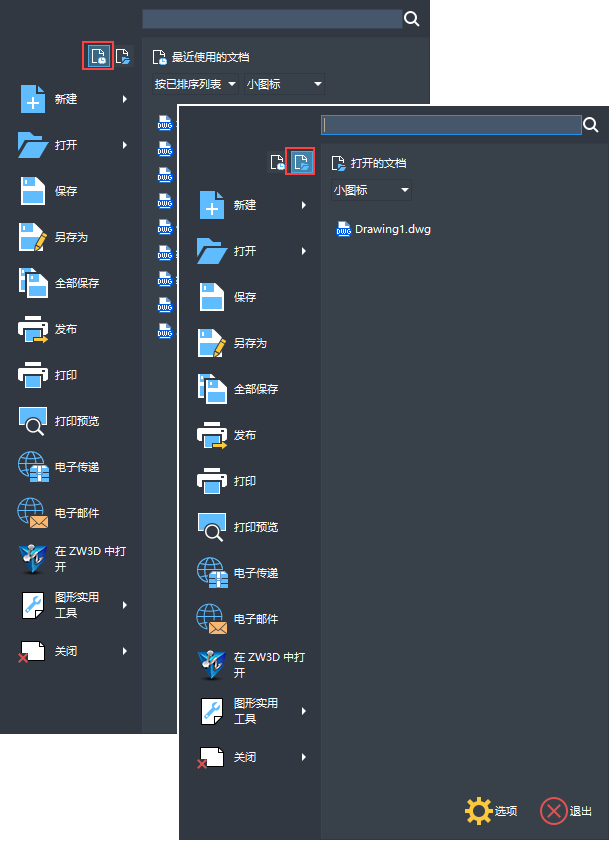Open 在 ZW3D 中打开 in the front menu
Image resolution: width=611 pixels, height=842 pixels.
click(255, 665)
